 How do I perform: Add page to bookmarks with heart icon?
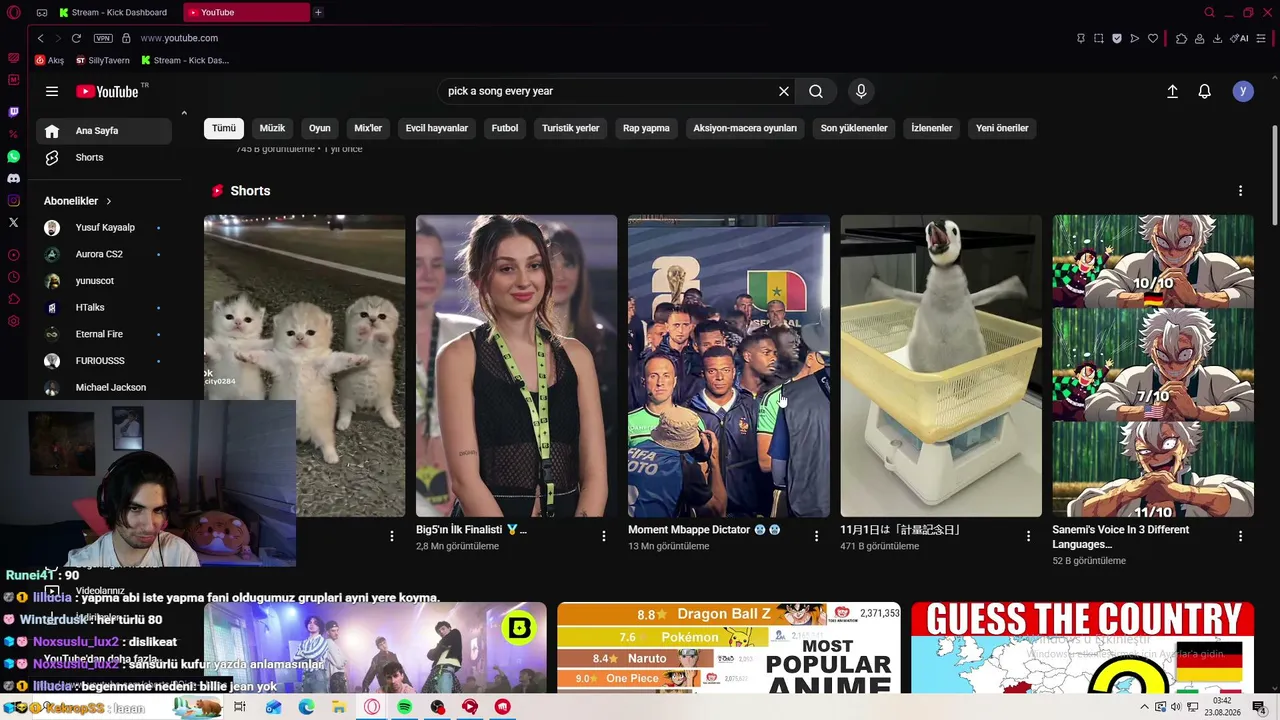pyautogui.click(x=1153, y=38)
